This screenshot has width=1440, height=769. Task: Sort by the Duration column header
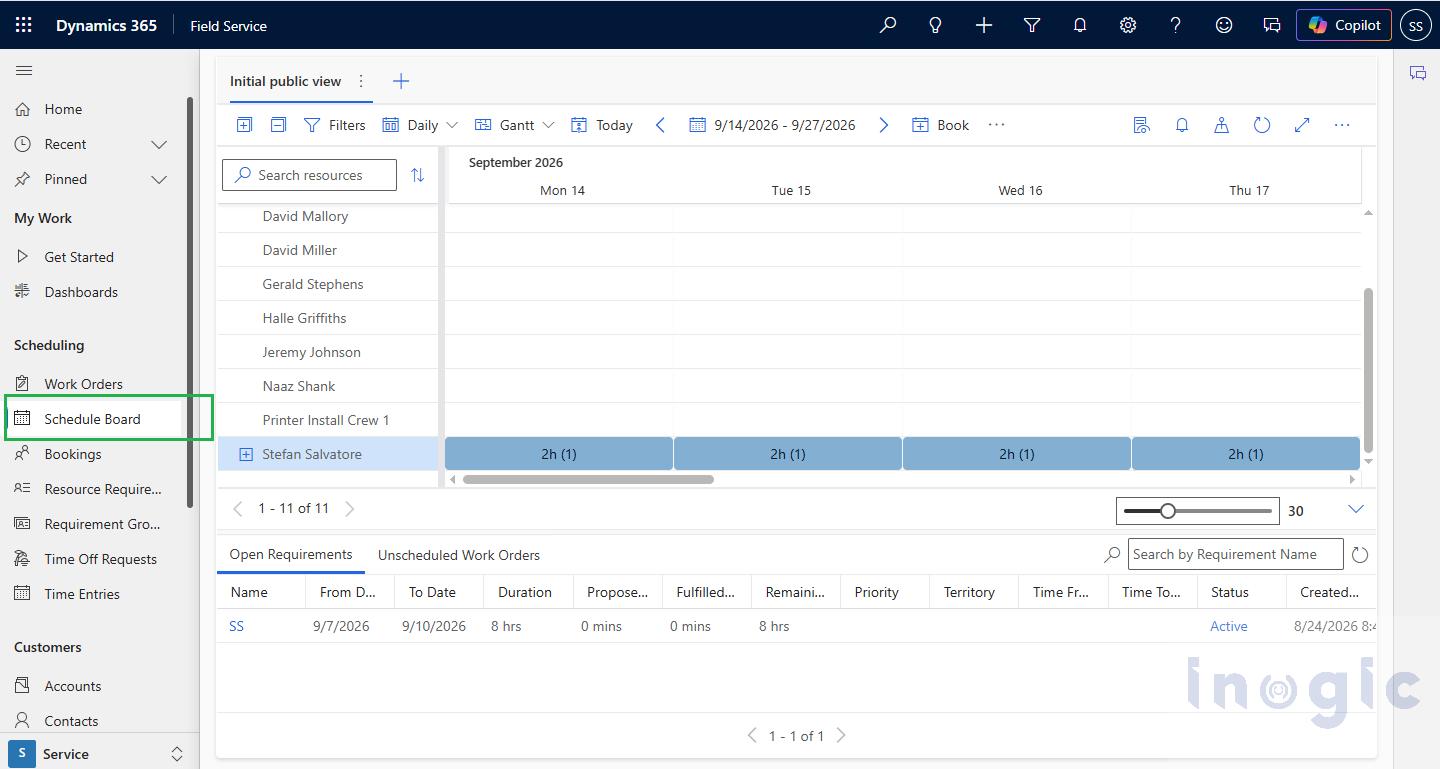[x=525, y=592]
